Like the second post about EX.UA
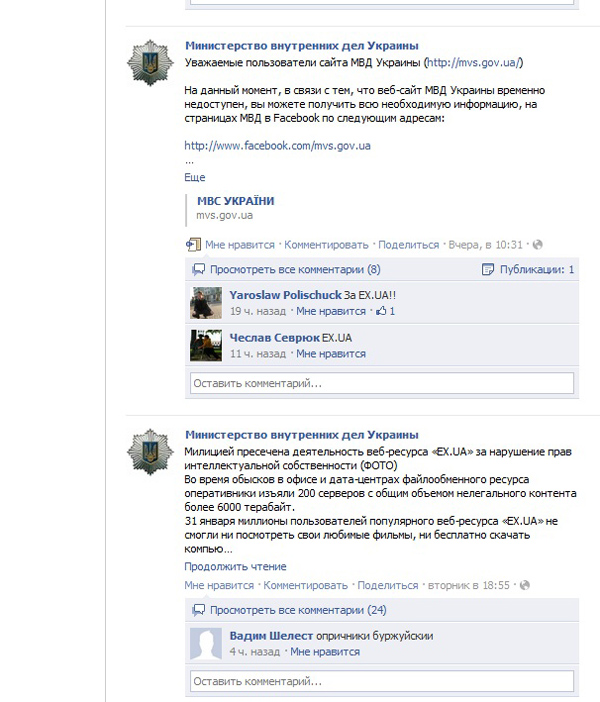Screen dimensions: 600x702 (219, 585)
